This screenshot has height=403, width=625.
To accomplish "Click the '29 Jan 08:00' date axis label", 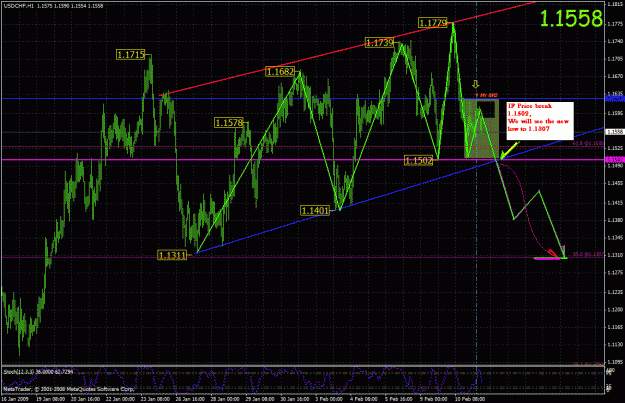I will (x=259, y=399).
